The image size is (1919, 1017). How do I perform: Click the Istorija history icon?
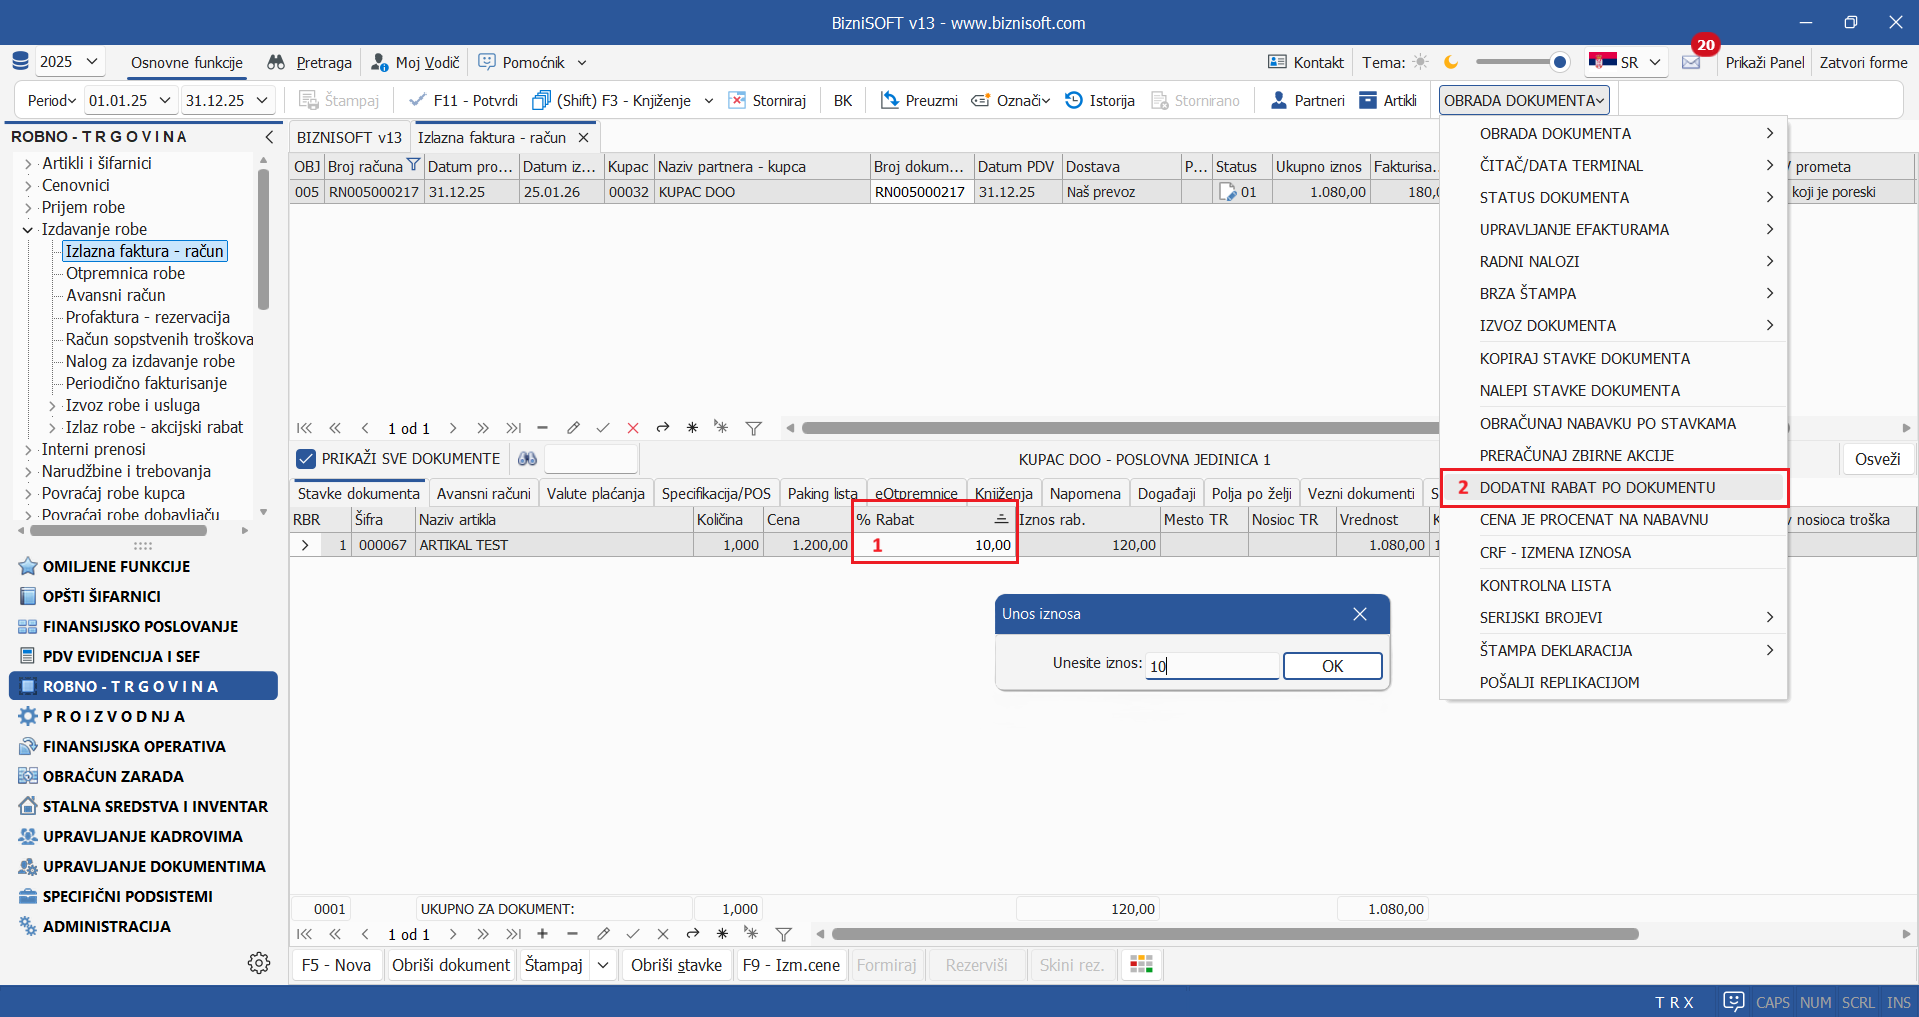point(1074,100)
